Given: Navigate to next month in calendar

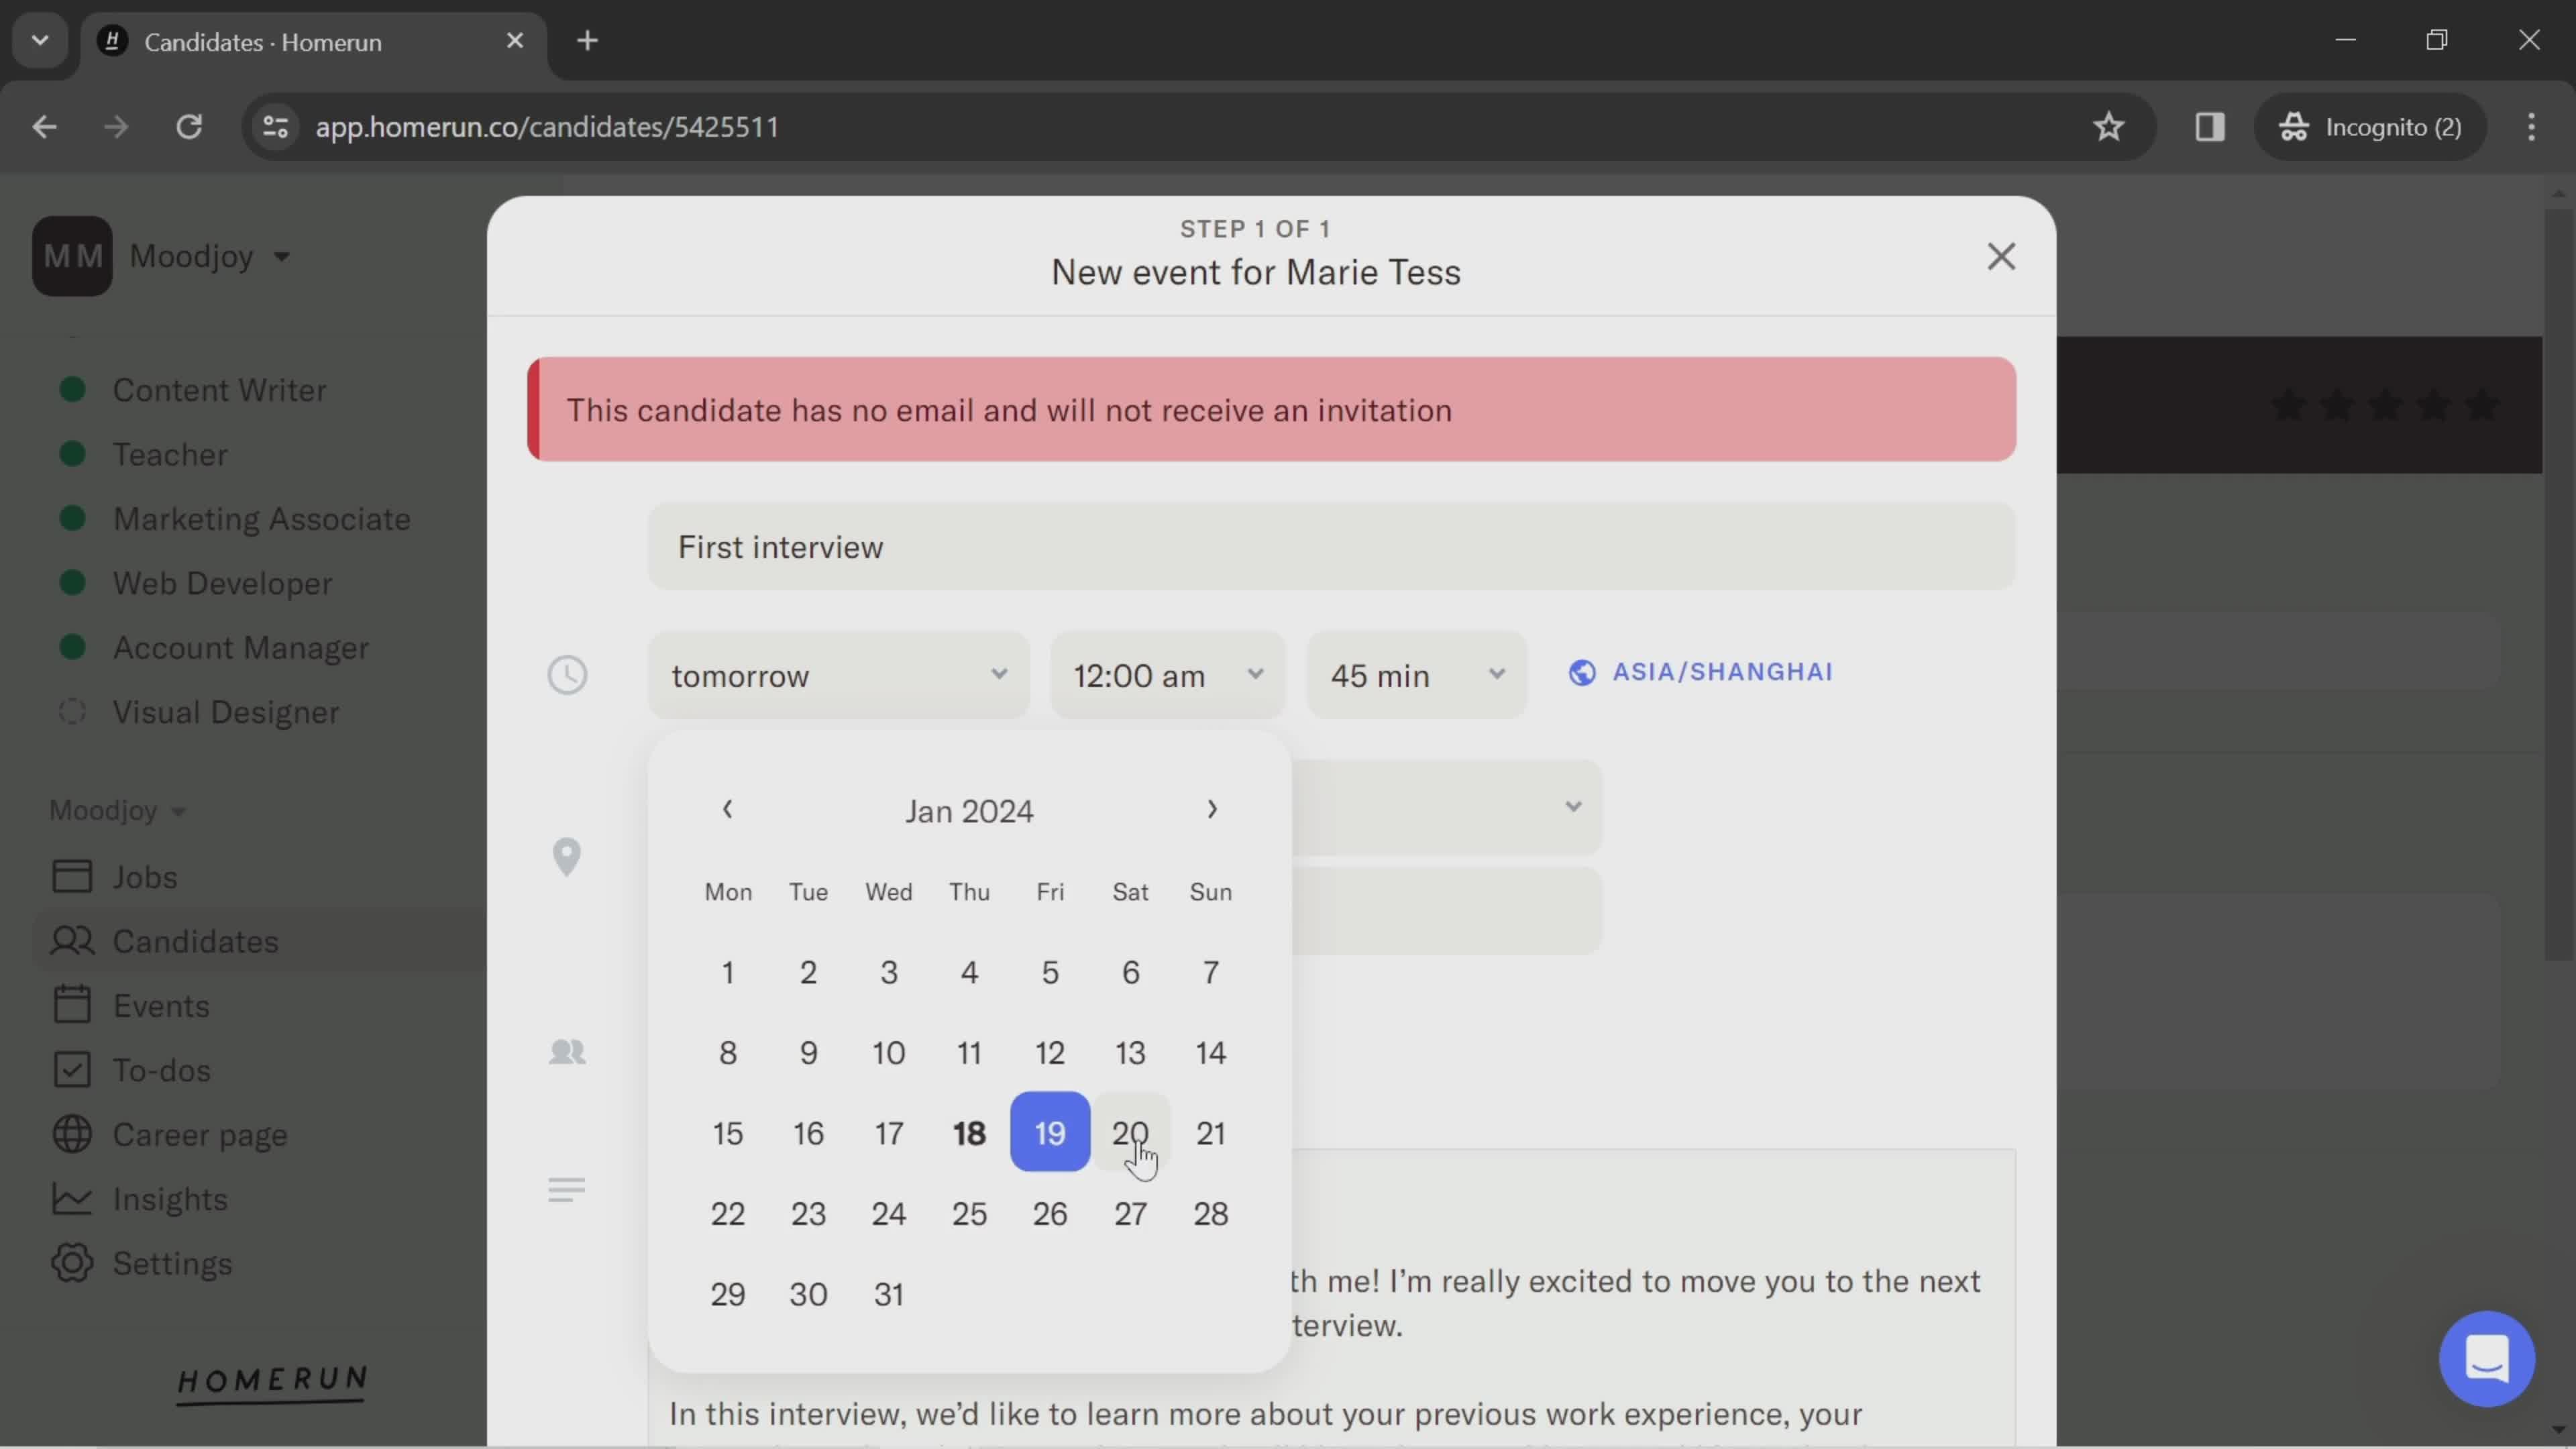Looking at the screenshot, I should click(1214, 808).
